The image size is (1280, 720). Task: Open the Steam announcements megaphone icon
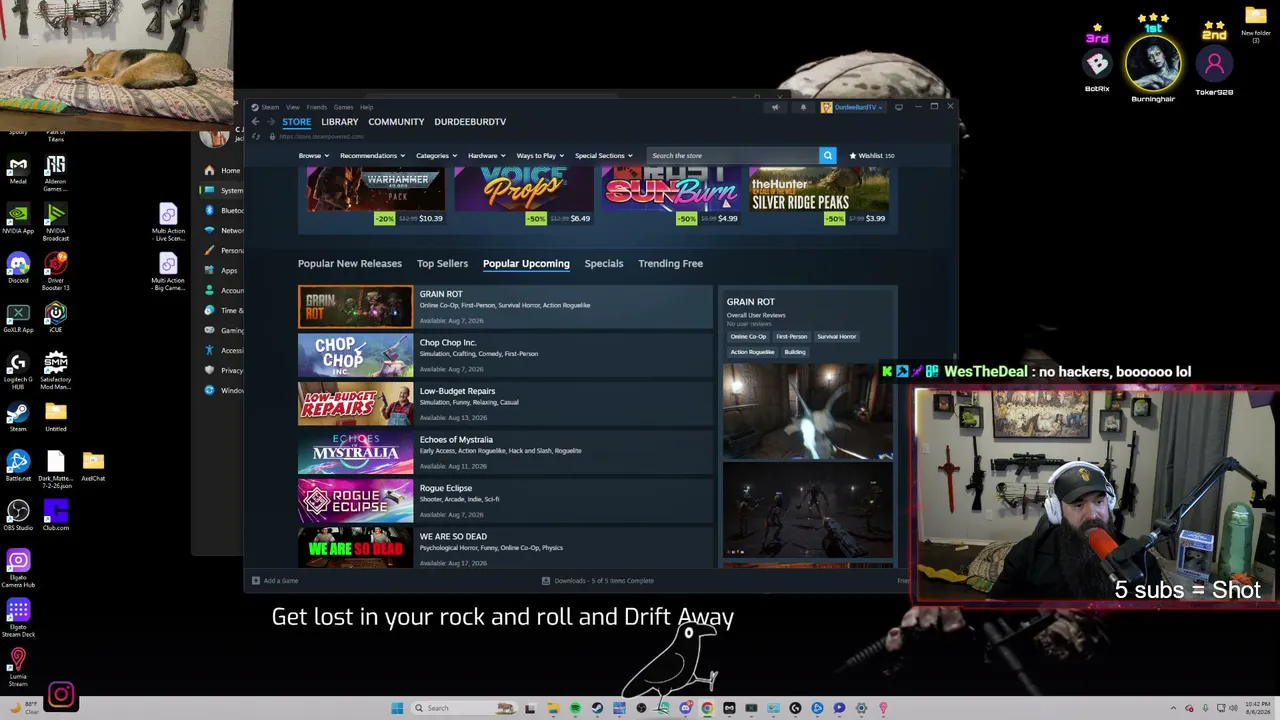(775, 107)
